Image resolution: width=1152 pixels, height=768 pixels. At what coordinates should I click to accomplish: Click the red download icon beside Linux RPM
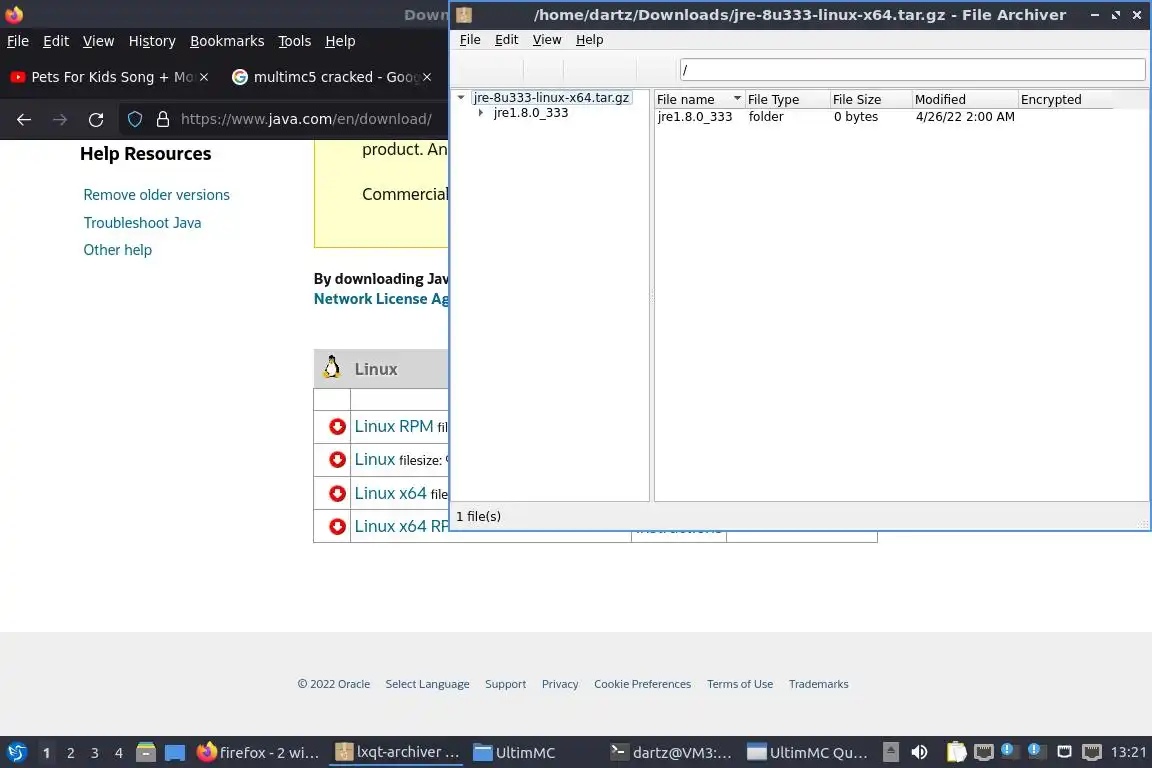(x=337, y=426)
